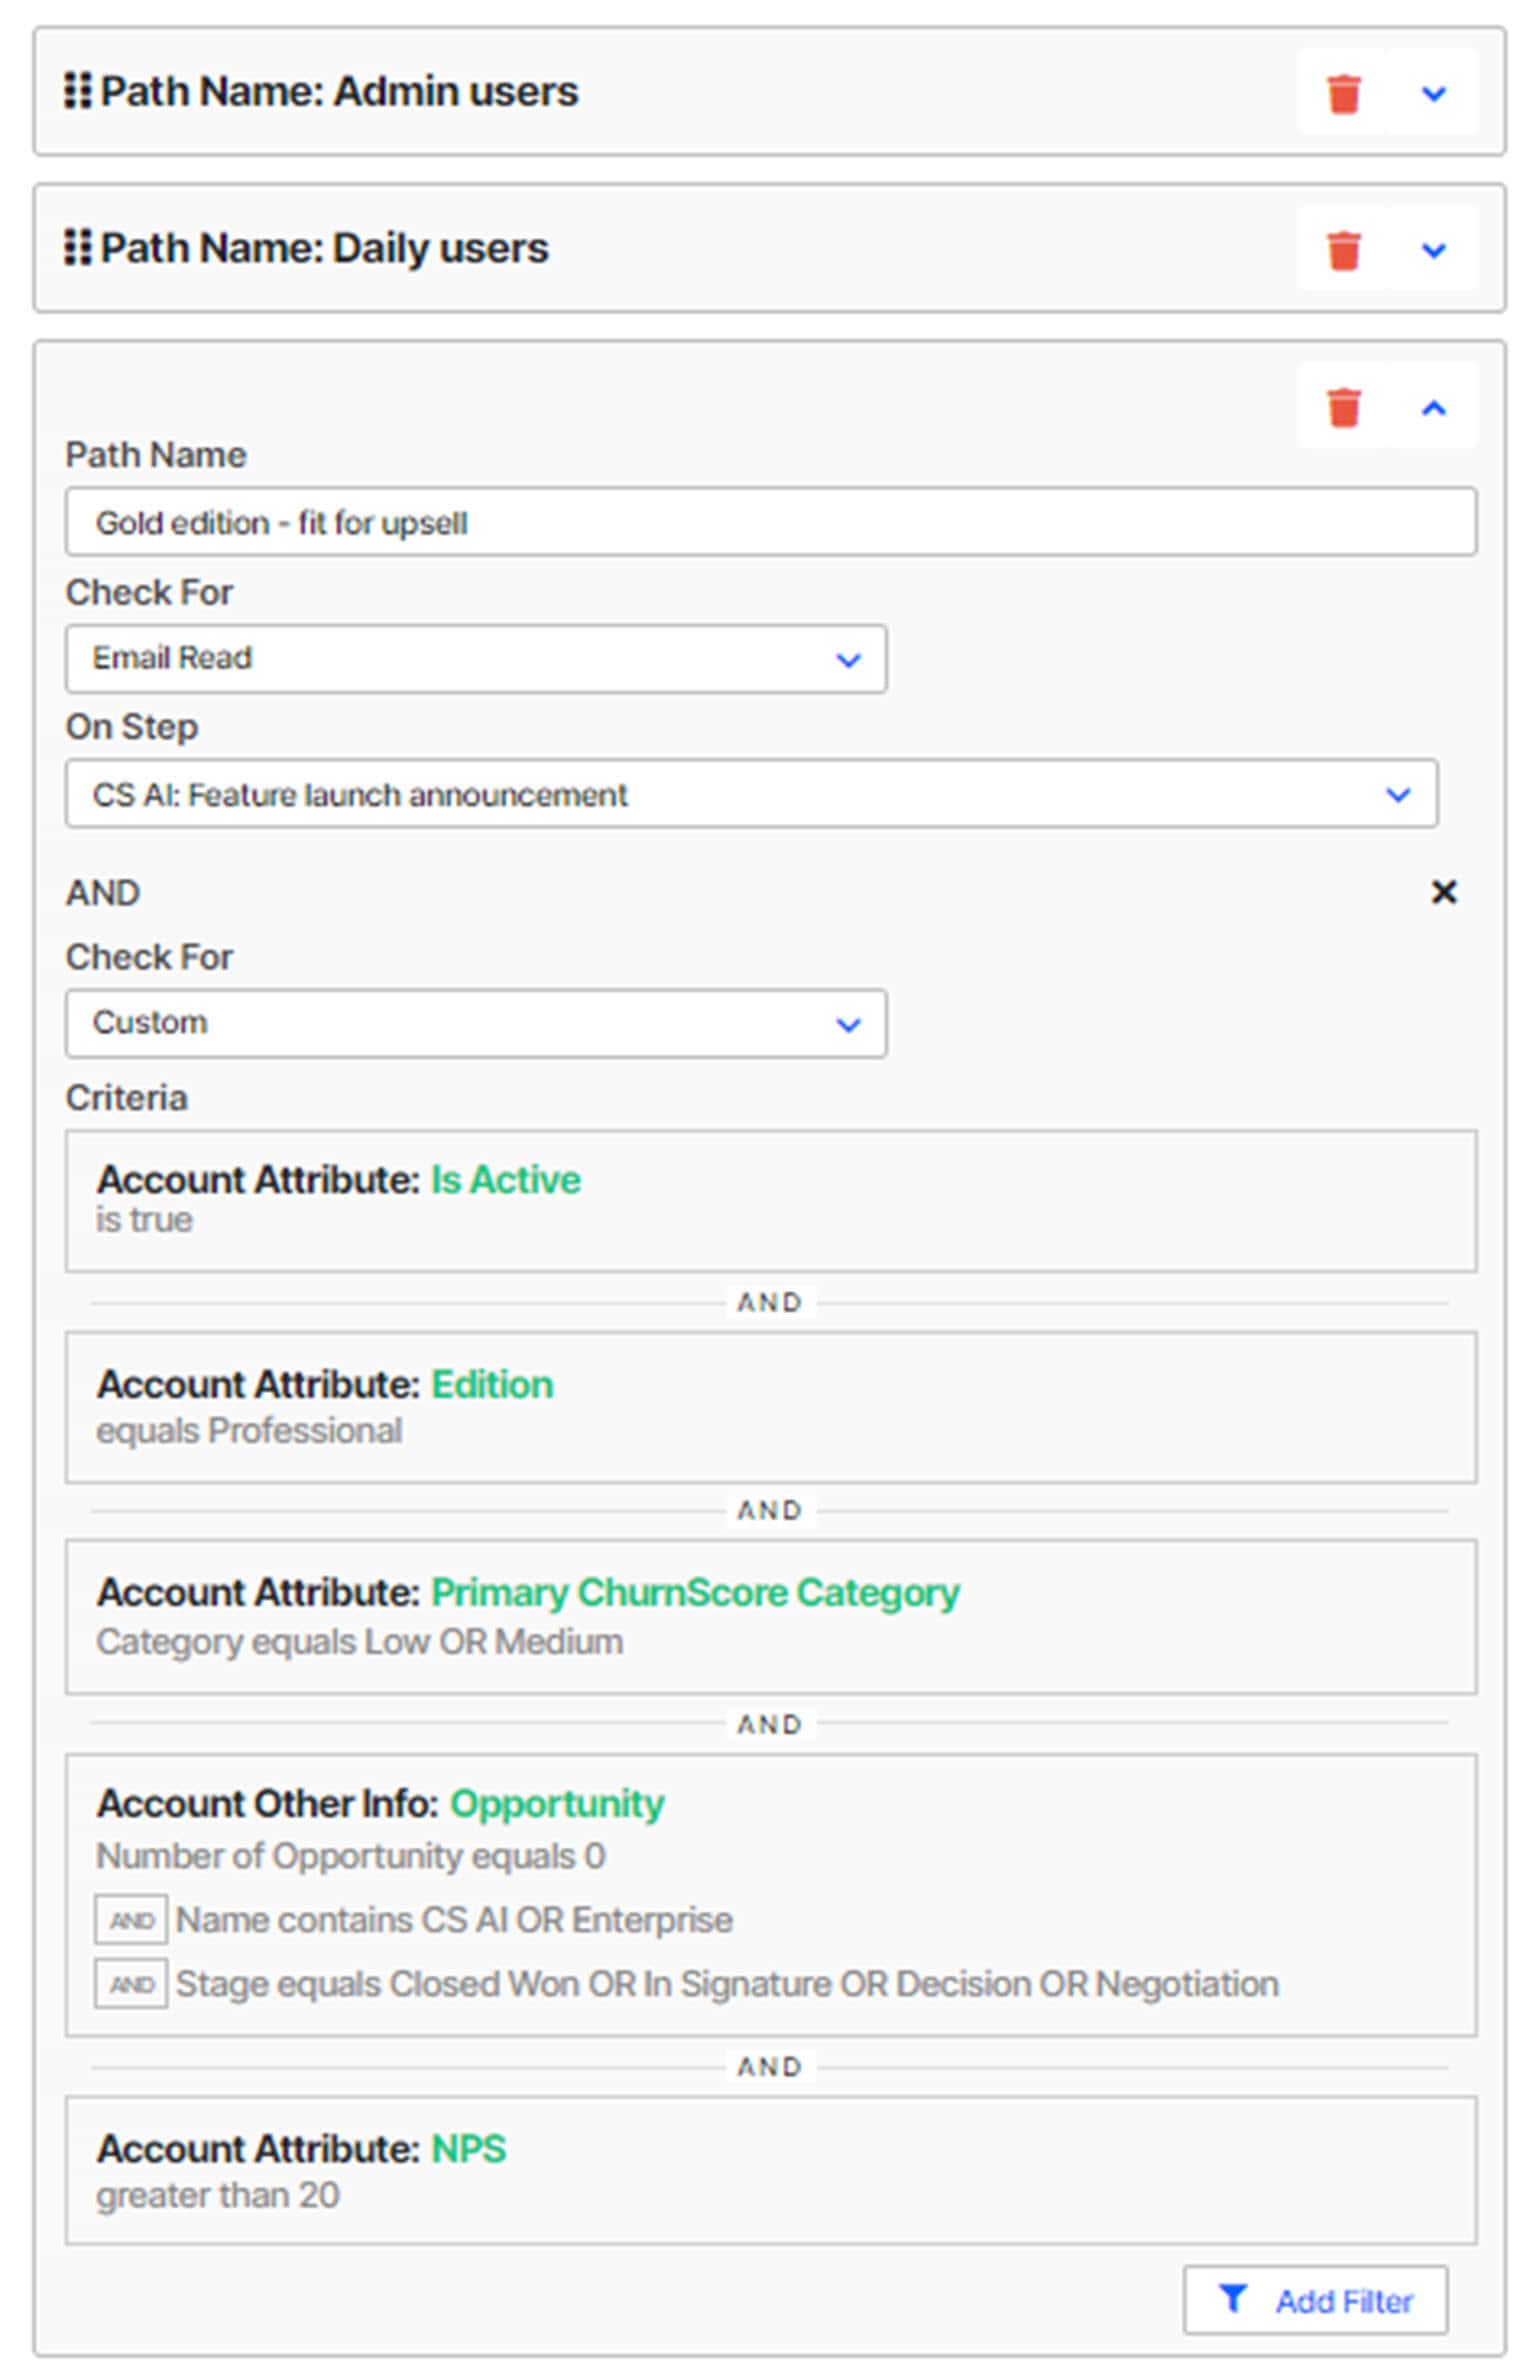The height and width of the screenshot is (2380, 1530).
Task: Open the Custom Check For dropdown
Action: click(476, 1024)
